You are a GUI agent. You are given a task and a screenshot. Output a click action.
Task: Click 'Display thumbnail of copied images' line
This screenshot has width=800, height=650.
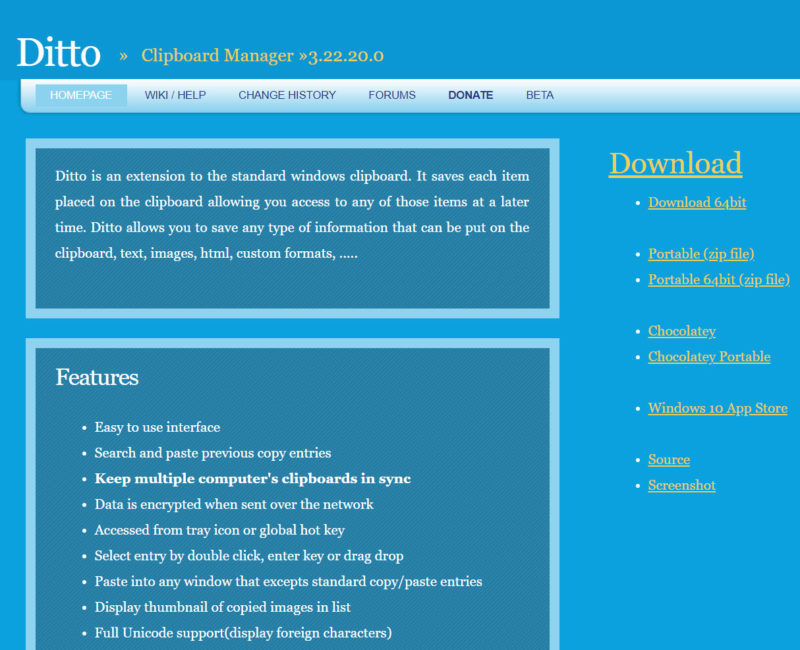pos(222,607)
